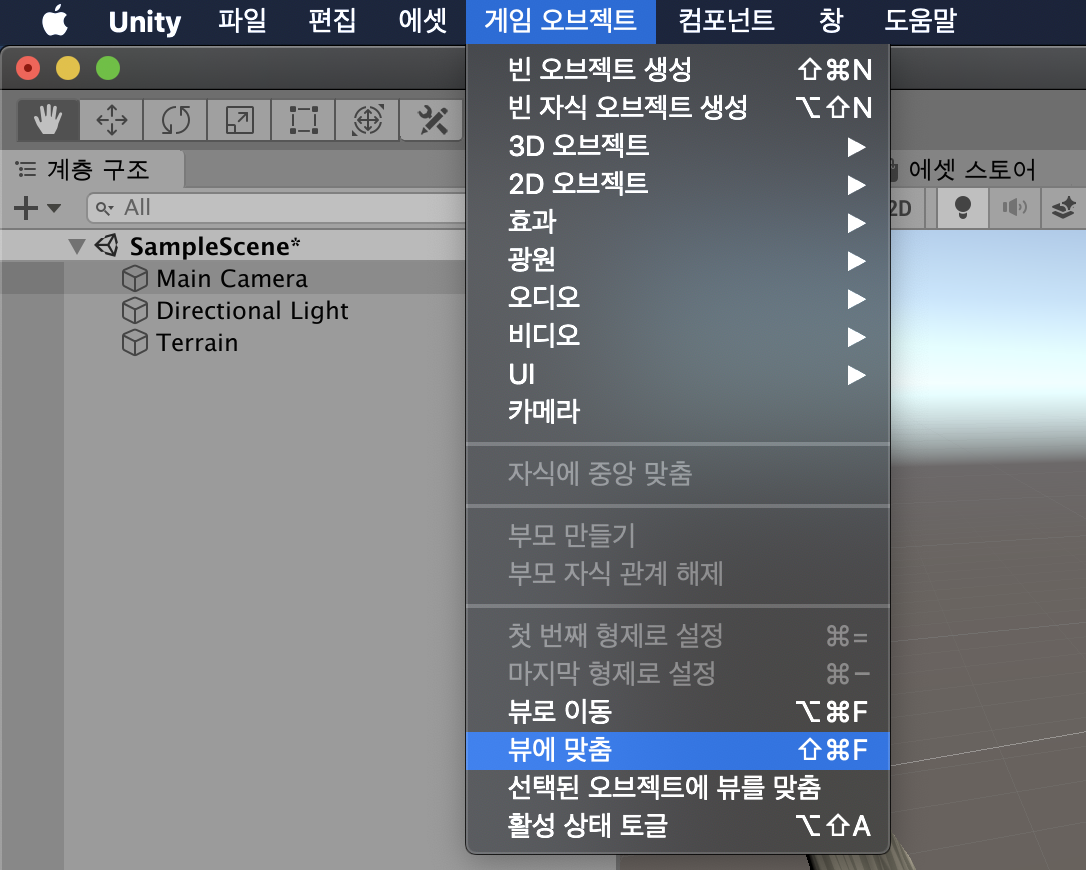The height and width of the screenshot is (870, 1086).
Task: Expand the 2D 오브젝트 submenu
Action: (677, 184)
